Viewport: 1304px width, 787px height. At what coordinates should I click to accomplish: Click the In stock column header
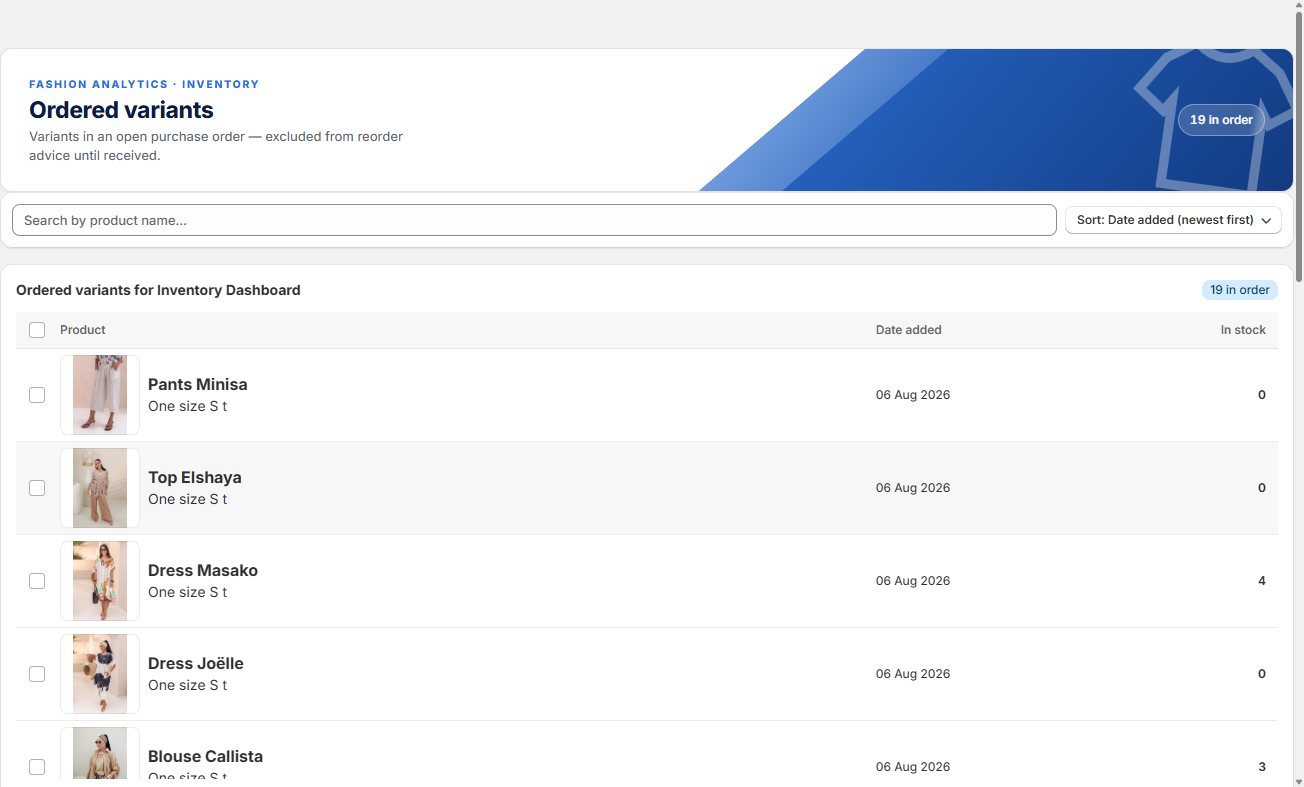coord(1243,330)
